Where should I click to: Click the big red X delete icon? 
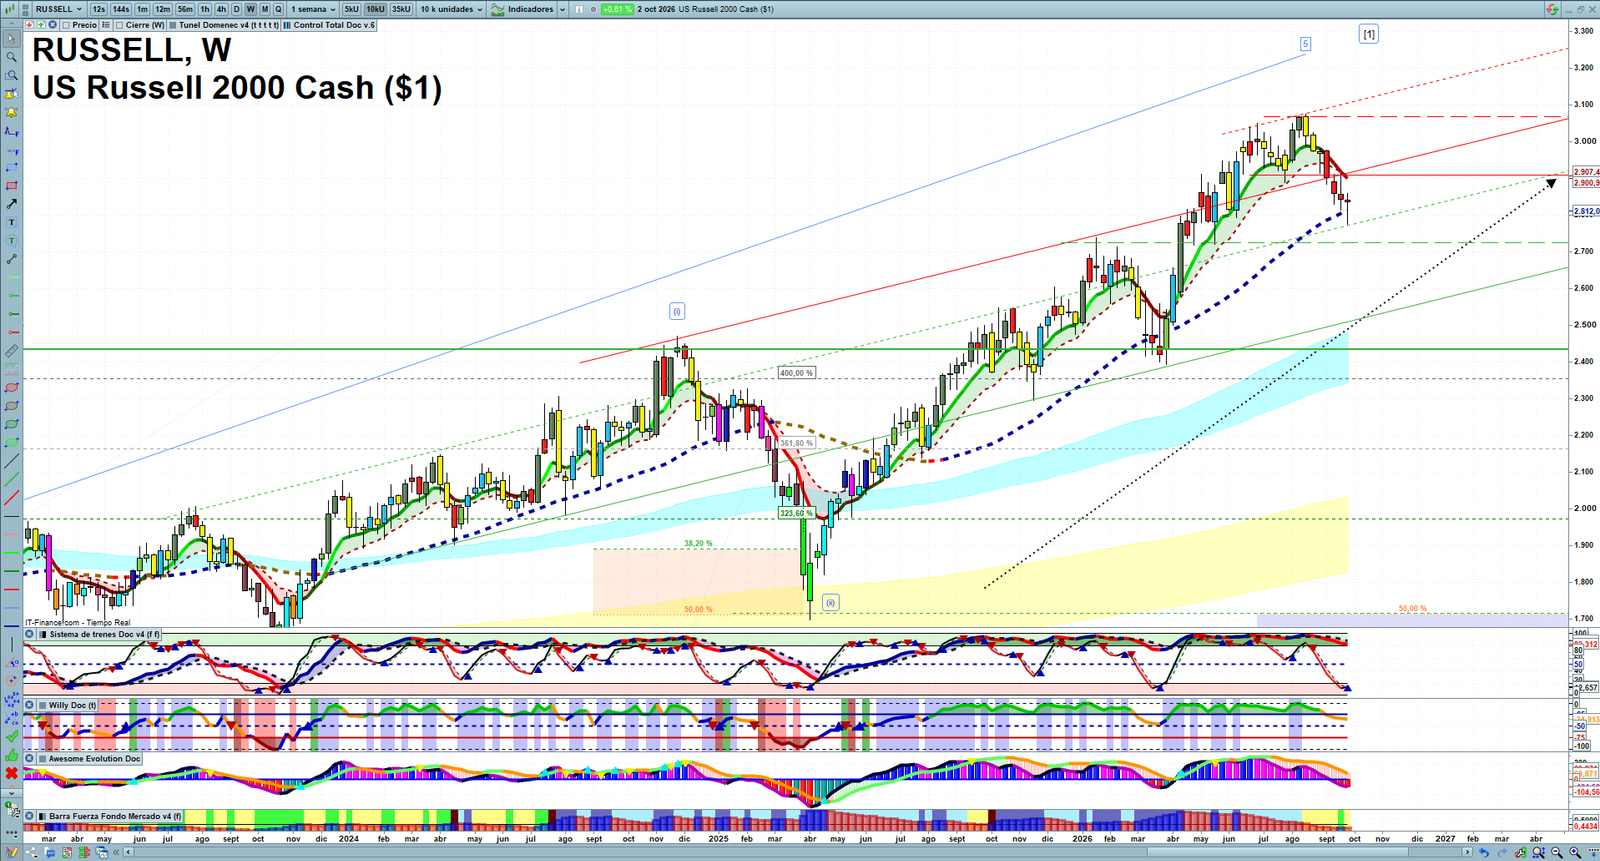pyautogui.click(x=11, y=773)
